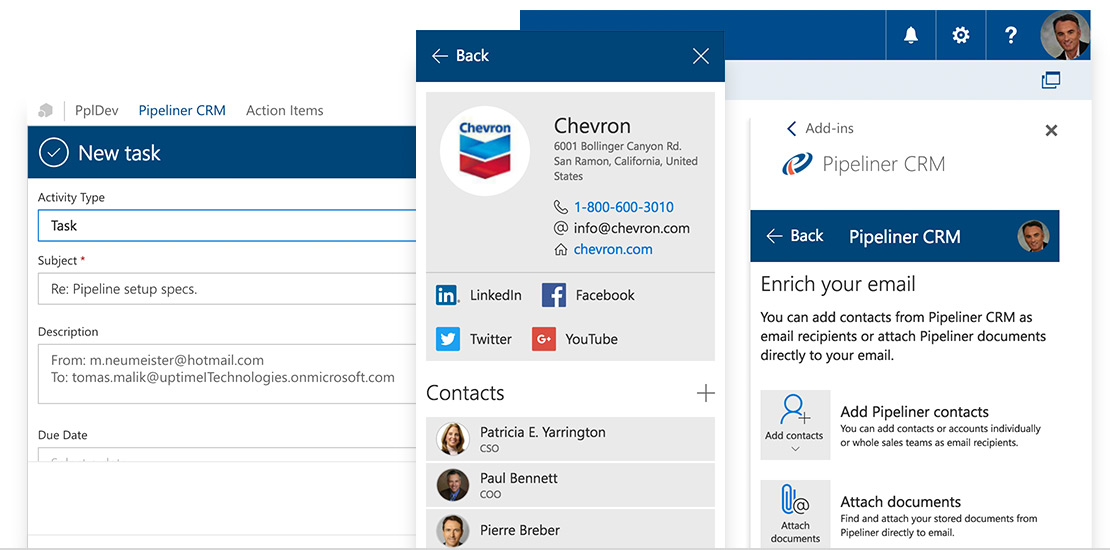Open Chevron's Facebook icon

554,295
